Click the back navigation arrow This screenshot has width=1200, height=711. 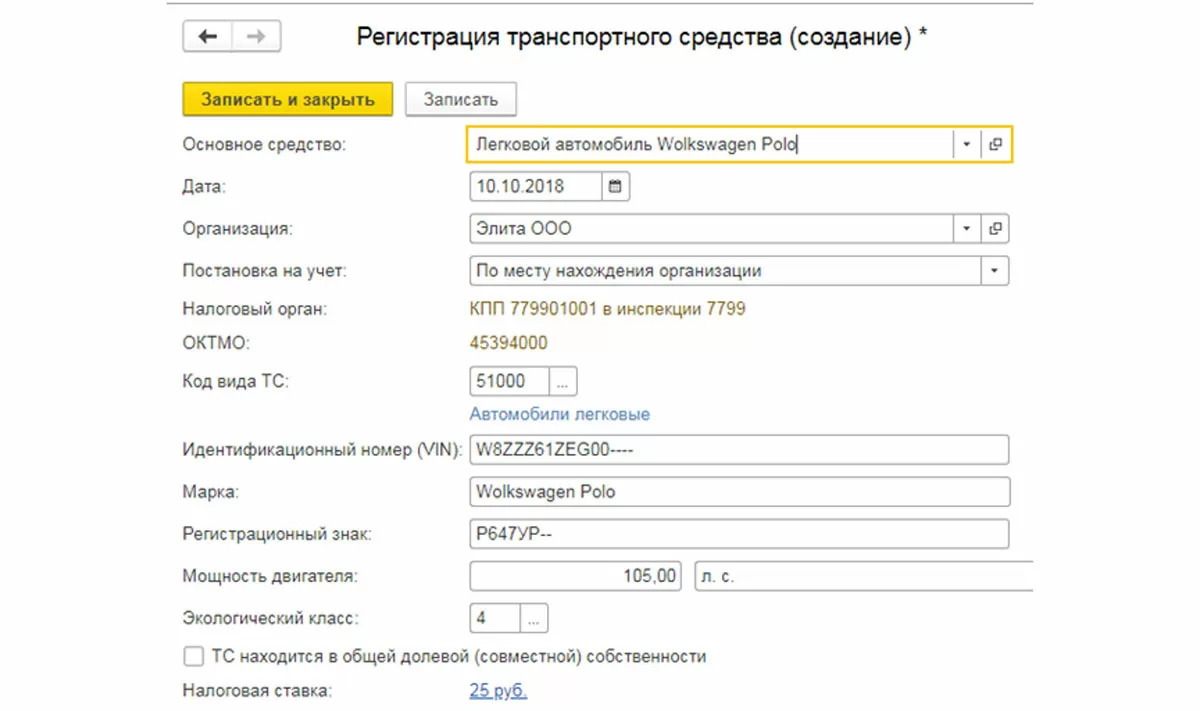207,37
